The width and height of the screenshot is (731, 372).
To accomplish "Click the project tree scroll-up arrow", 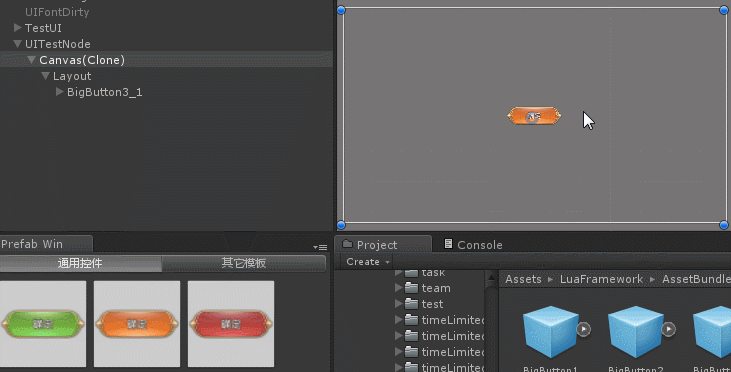I will point(490,278).
